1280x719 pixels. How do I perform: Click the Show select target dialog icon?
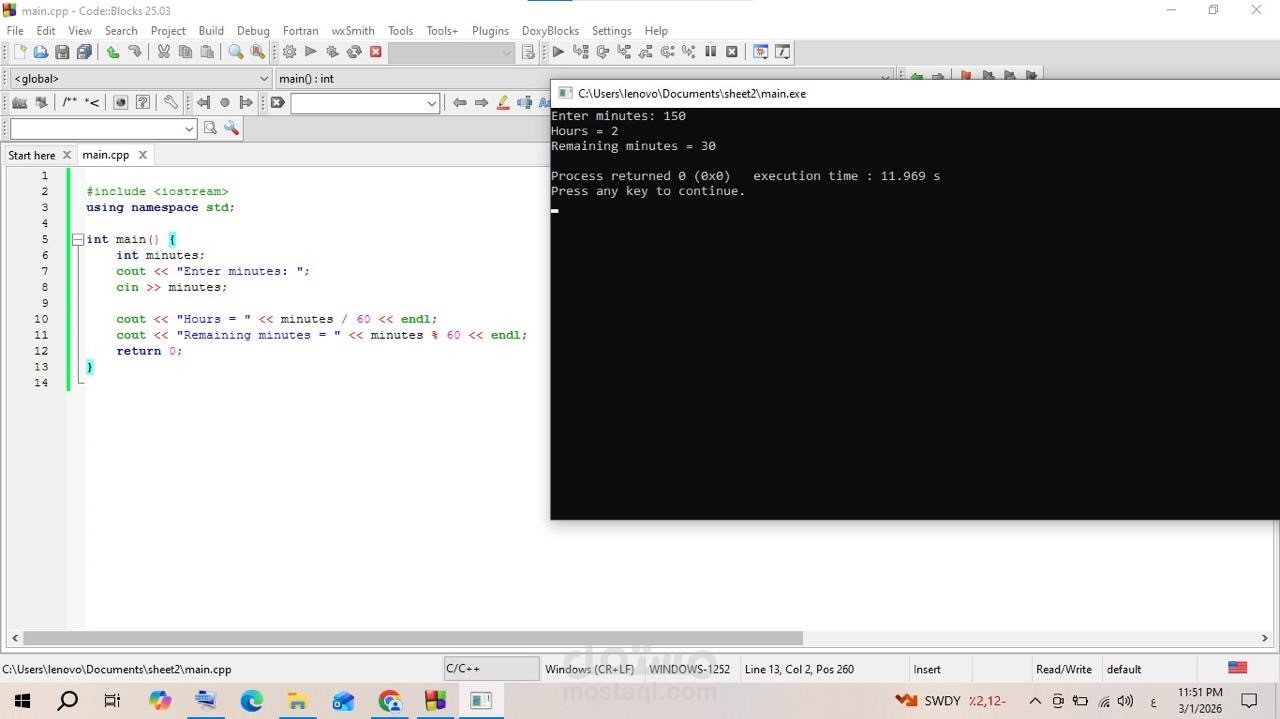click(528, 52)
